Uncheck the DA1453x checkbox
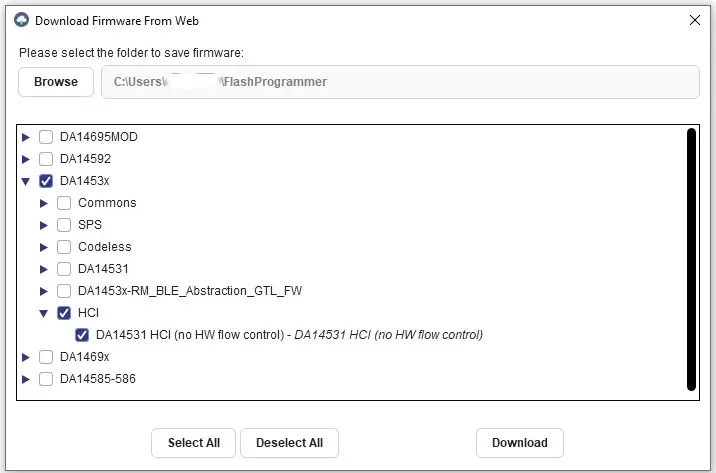This screenshot has width=716, height=473. tap(46, 181)
